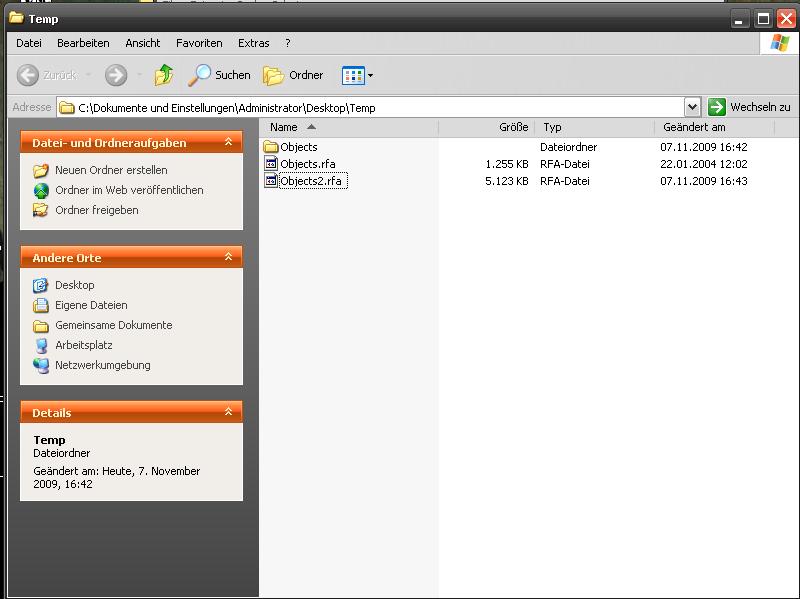This screenshot has height=599, width=800.
Task: Select the Objects2.rfa file name
Action: pyautogui.click(x=313, y=181)
